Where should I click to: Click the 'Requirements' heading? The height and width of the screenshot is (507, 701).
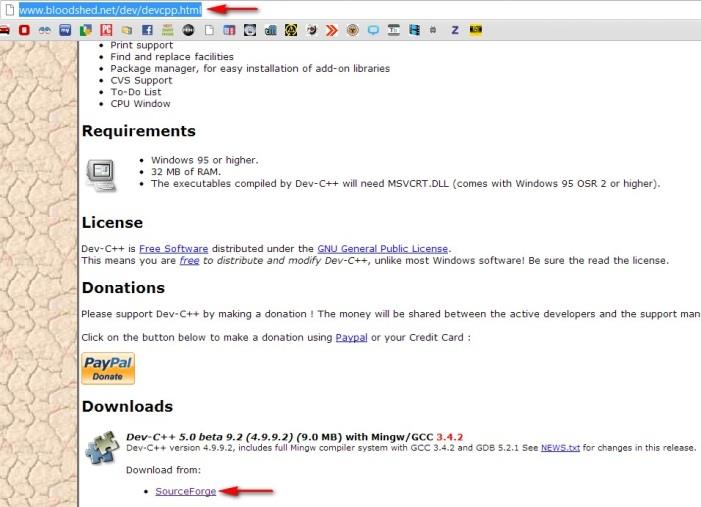139,131
